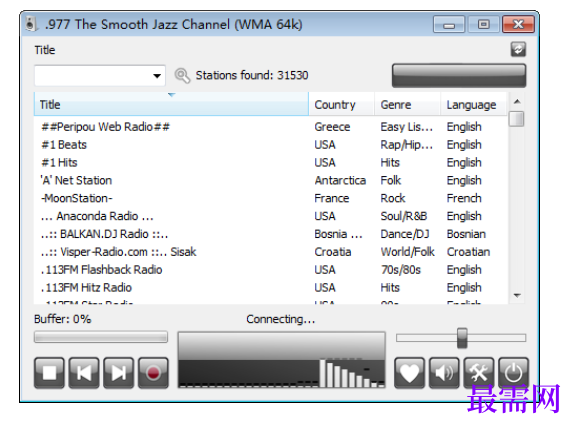Screen dimensions: 579x430
Task: Sort stations by Title column header
Action: 171,105
